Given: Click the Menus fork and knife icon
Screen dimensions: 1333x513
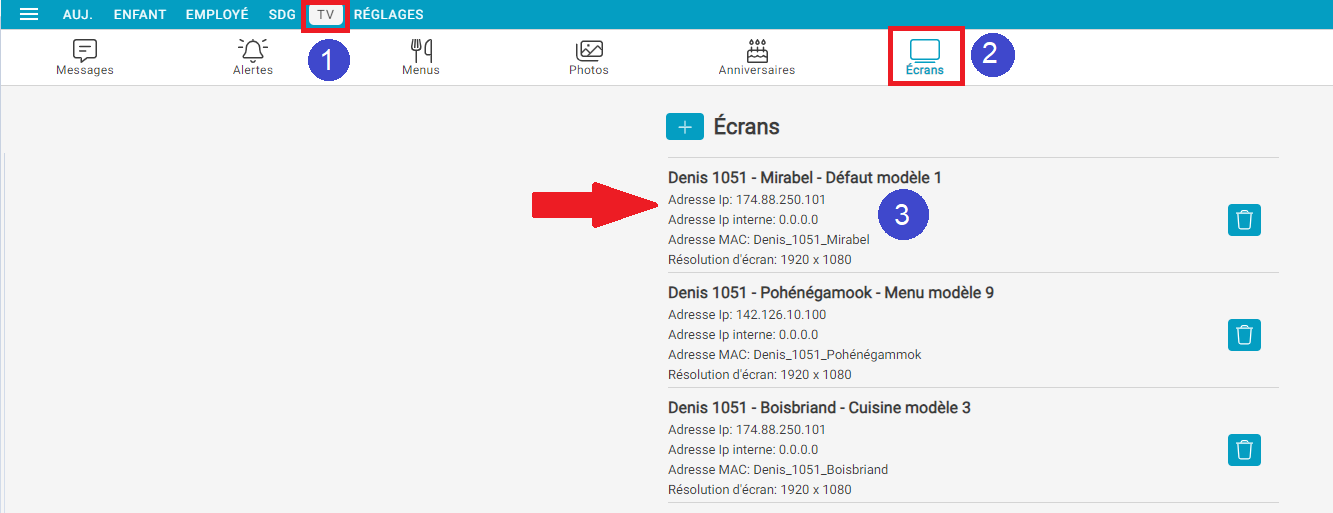Looking at the screenshot, I should pos(421,50).
